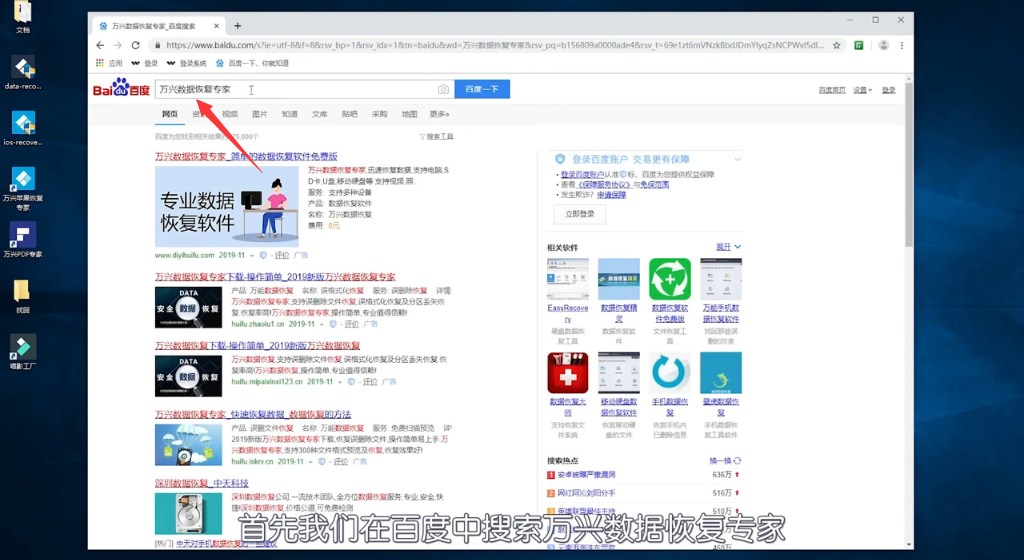Open first result 万兴数据恢复专家 免费版
Screen dimensions: 1024x560
point(246,157)
